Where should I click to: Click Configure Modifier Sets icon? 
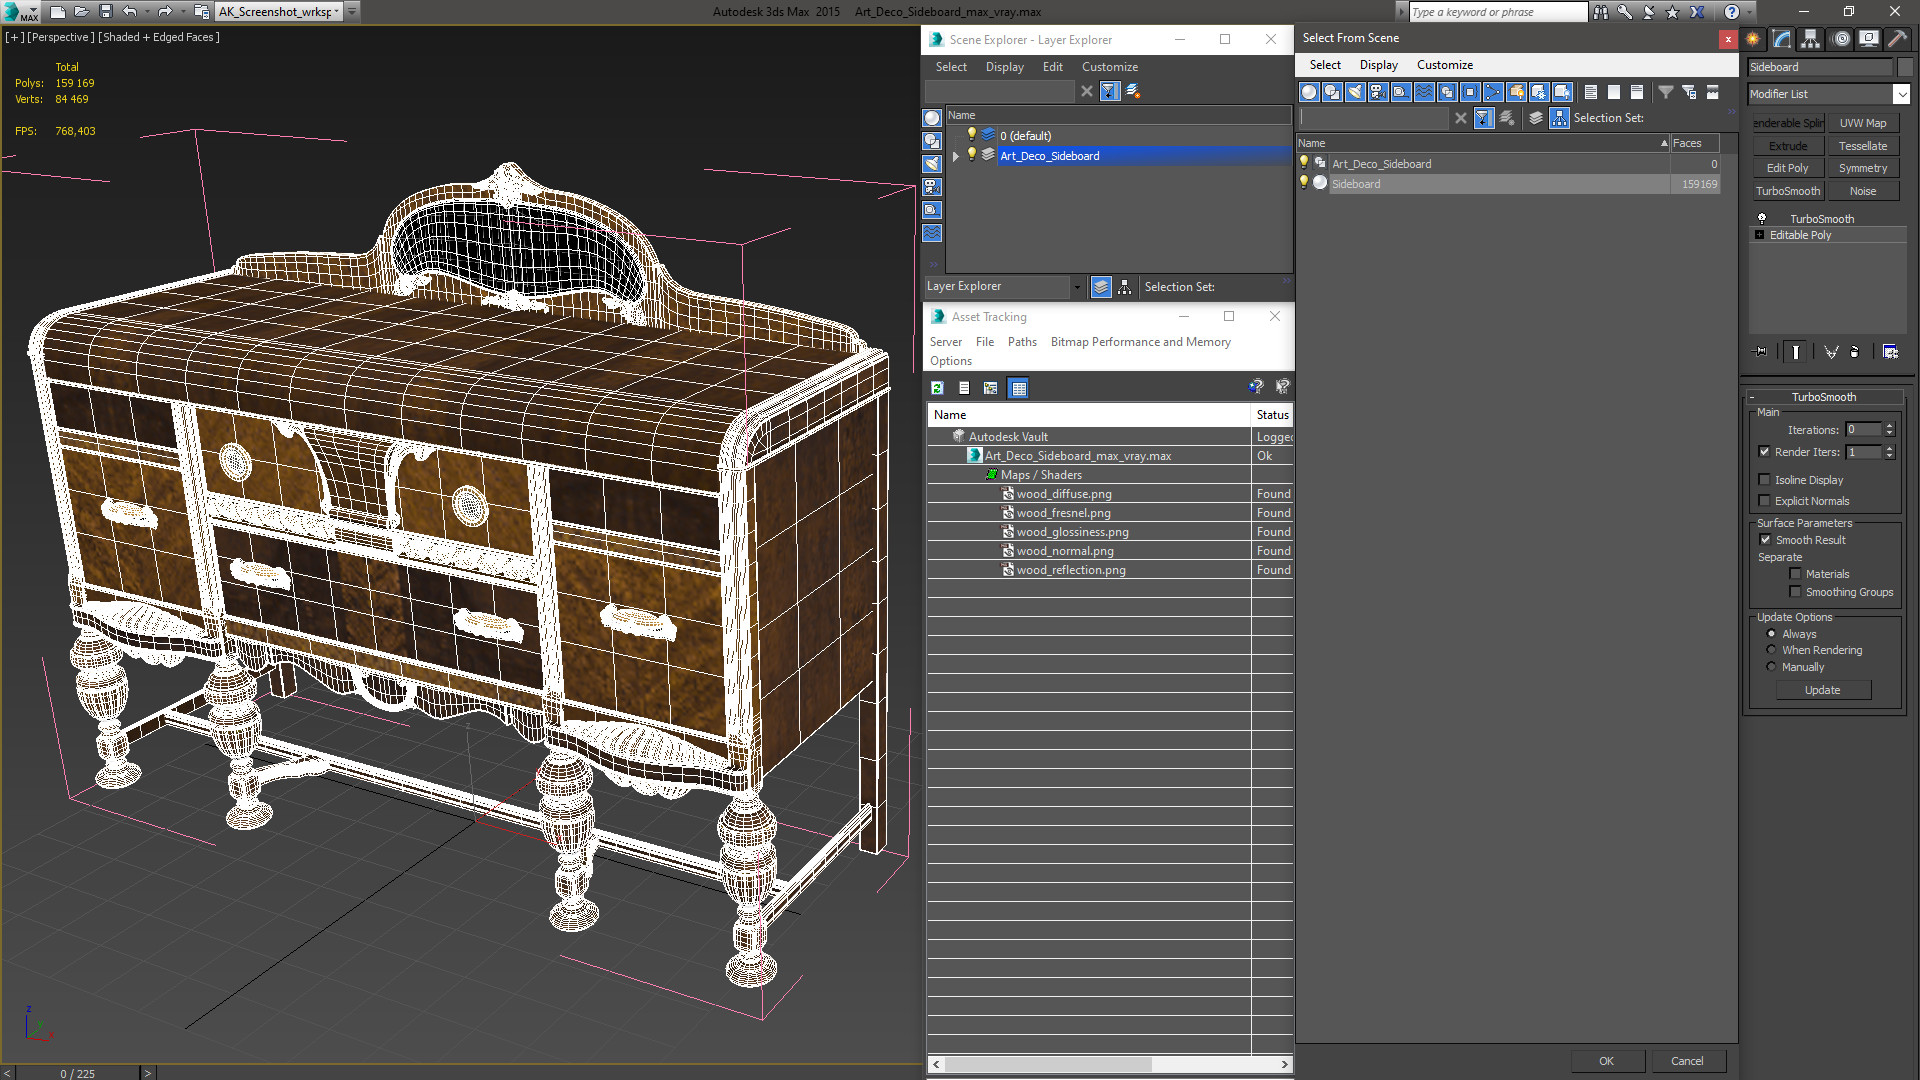tap(1890, 352)
